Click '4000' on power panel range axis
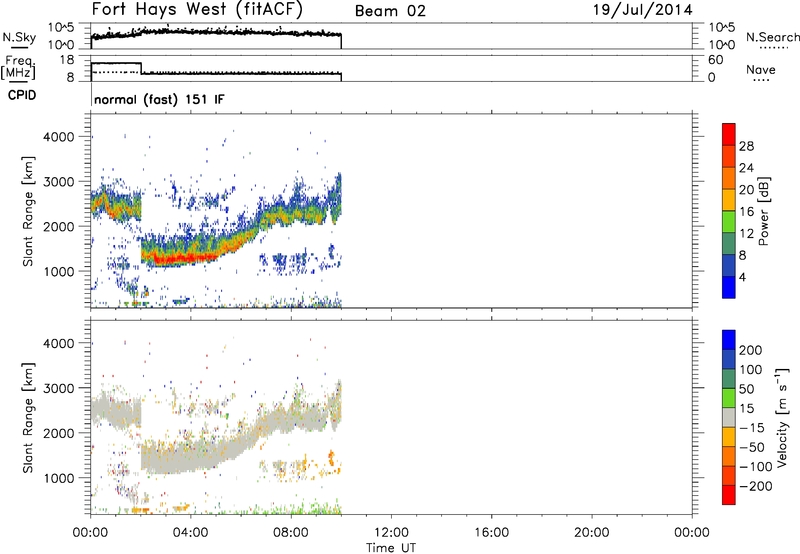This screenshot has height=554, width=800. pyautogui.click(x=59, y=137)
